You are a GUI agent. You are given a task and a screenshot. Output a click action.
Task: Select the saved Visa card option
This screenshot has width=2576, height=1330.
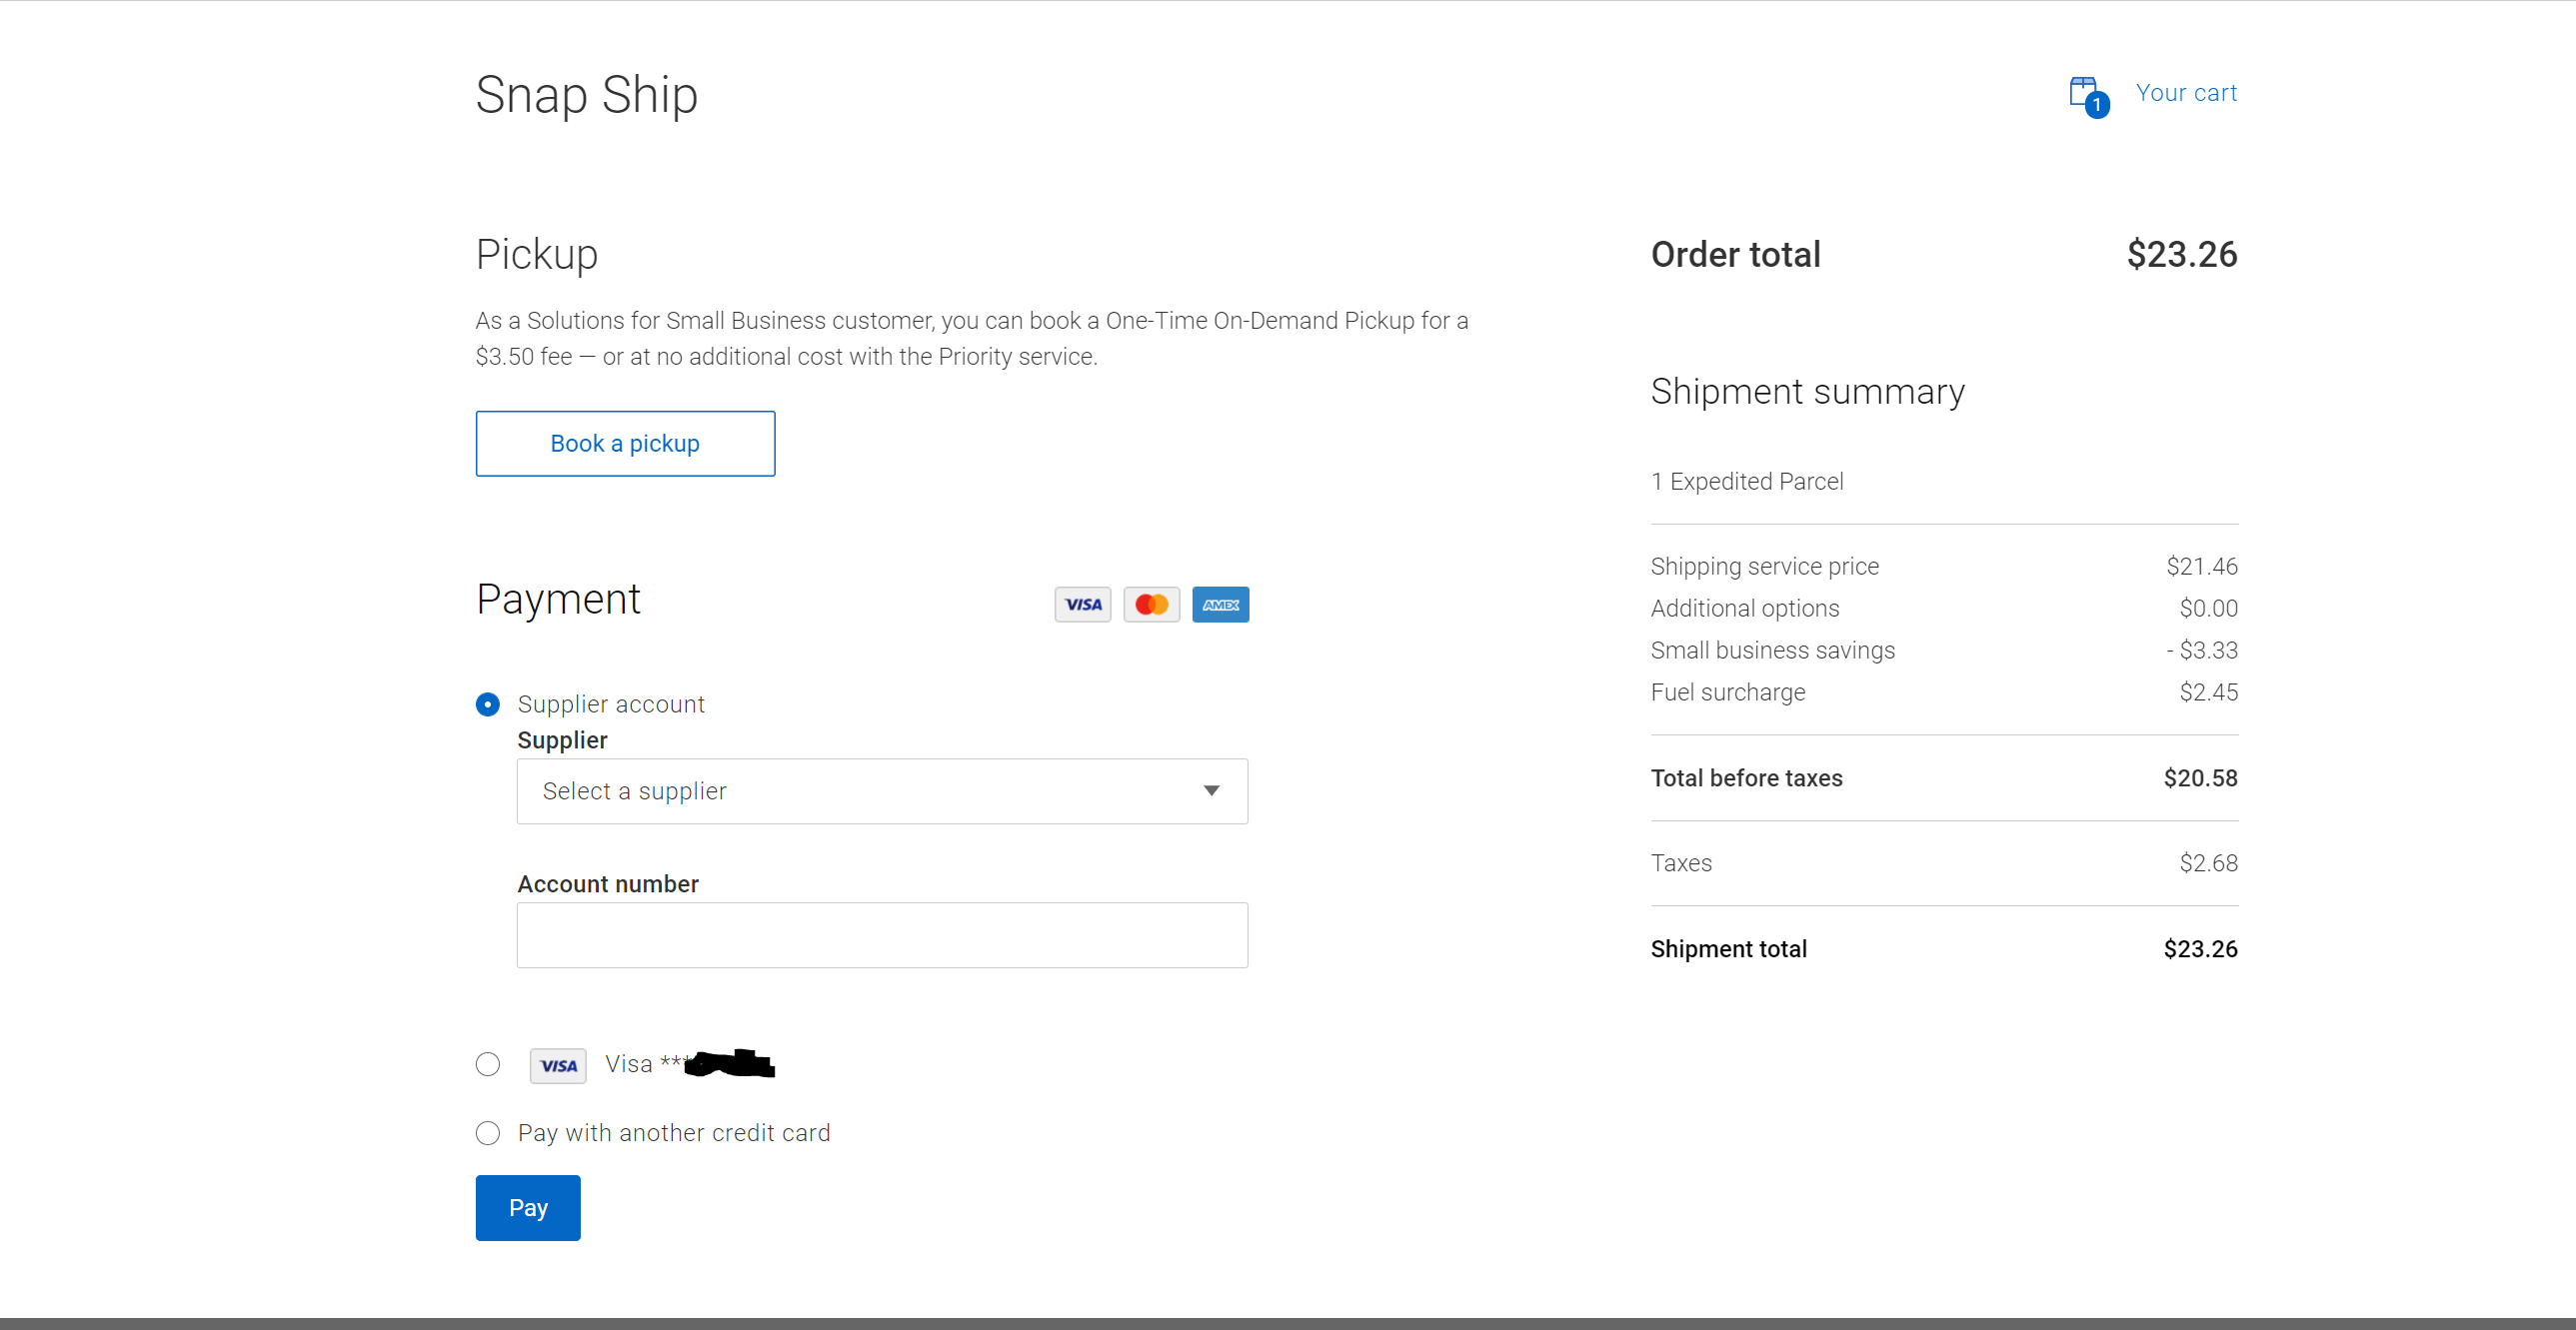[487, 1064]
